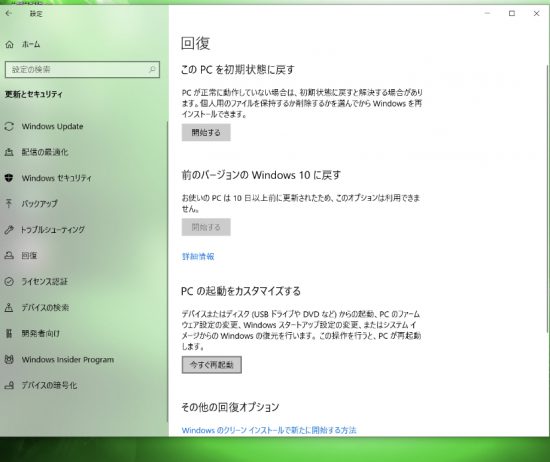Open ホーム in the sidebar
550x462 pixels.
click(x=31, y=45)
